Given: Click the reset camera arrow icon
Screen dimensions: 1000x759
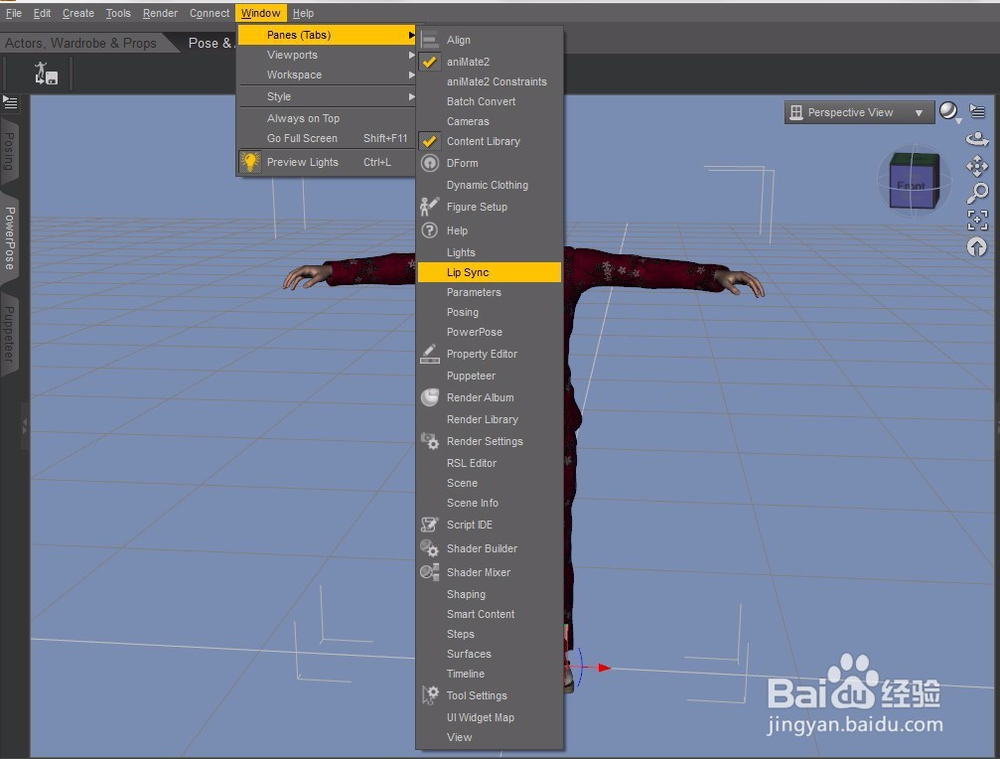Looking at the screenshot, I should [x=977, y=247].
